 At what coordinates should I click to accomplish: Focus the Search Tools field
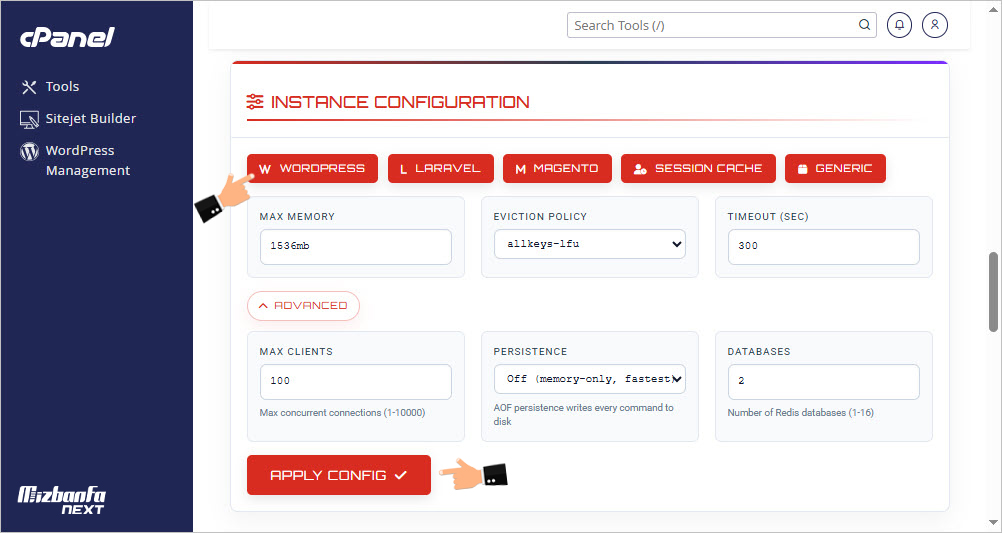(721, 26)
